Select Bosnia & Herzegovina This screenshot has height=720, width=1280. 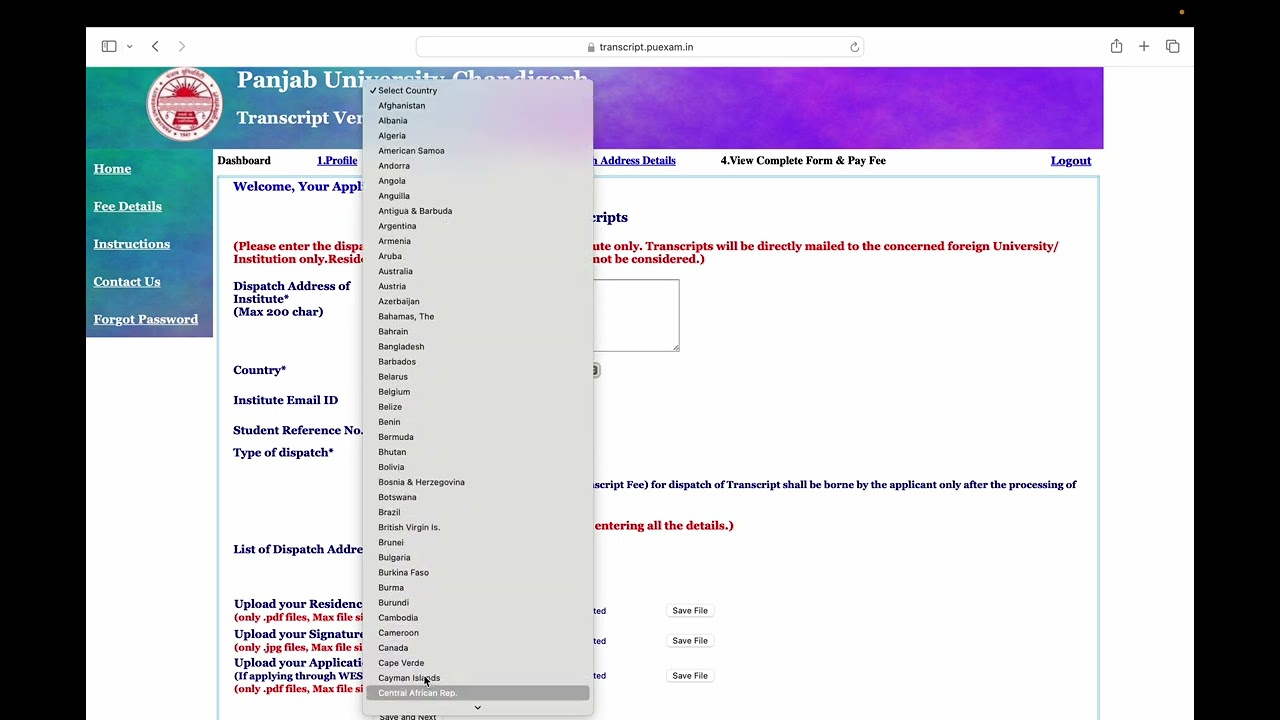[x=477, y=482]
